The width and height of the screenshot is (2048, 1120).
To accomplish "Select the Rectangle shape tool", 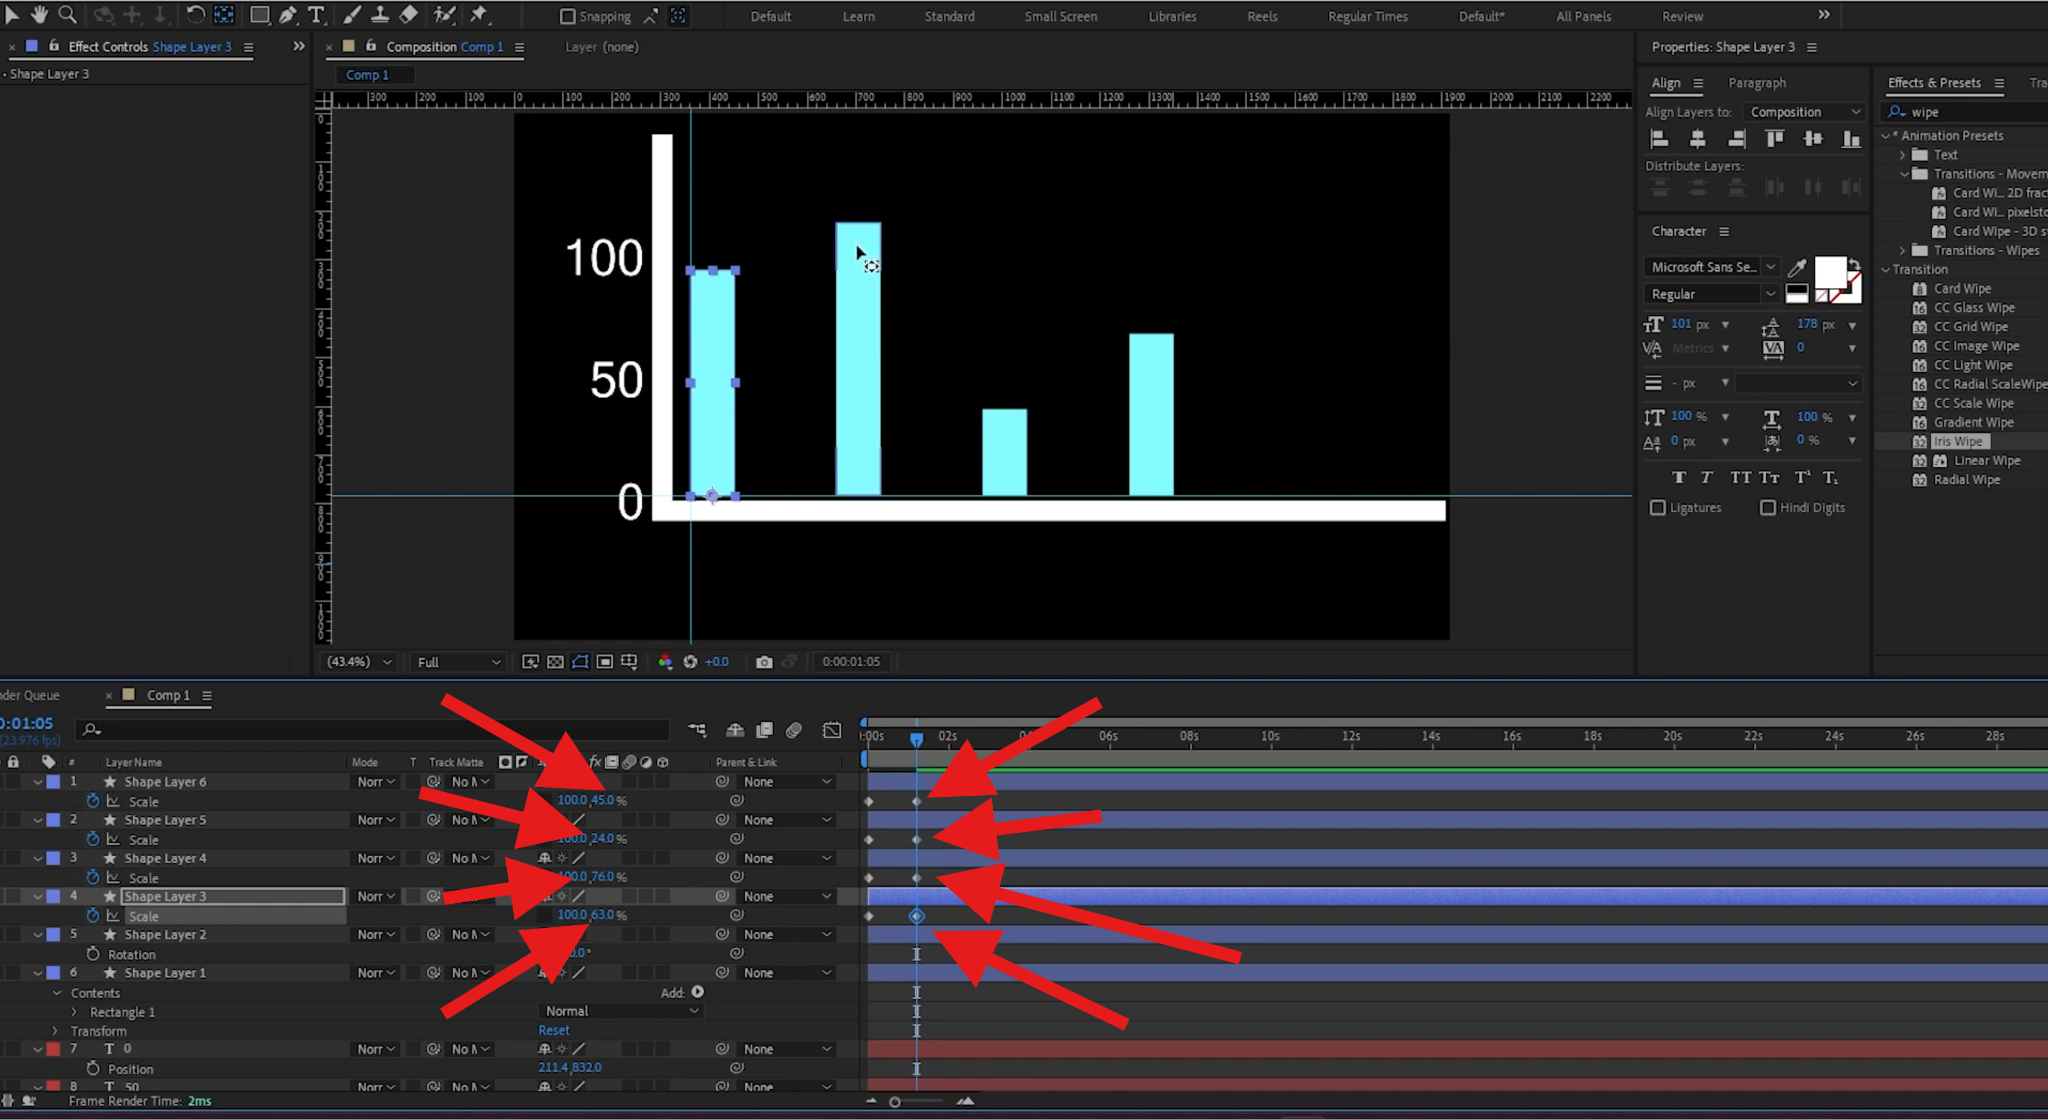I will (259, 15).
